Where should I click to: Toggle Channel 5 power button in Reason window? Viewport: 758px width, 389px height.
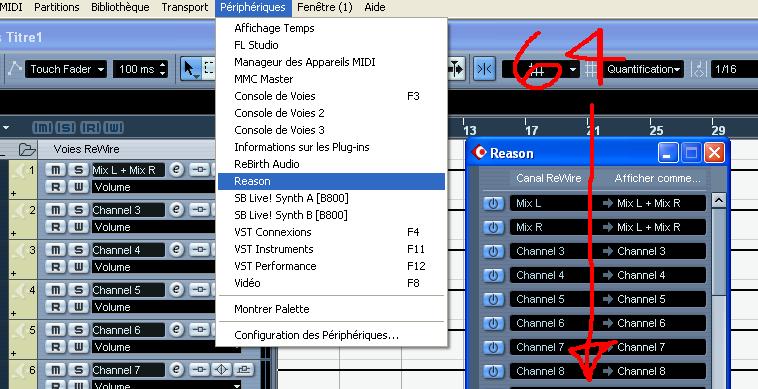pos(493,299)
